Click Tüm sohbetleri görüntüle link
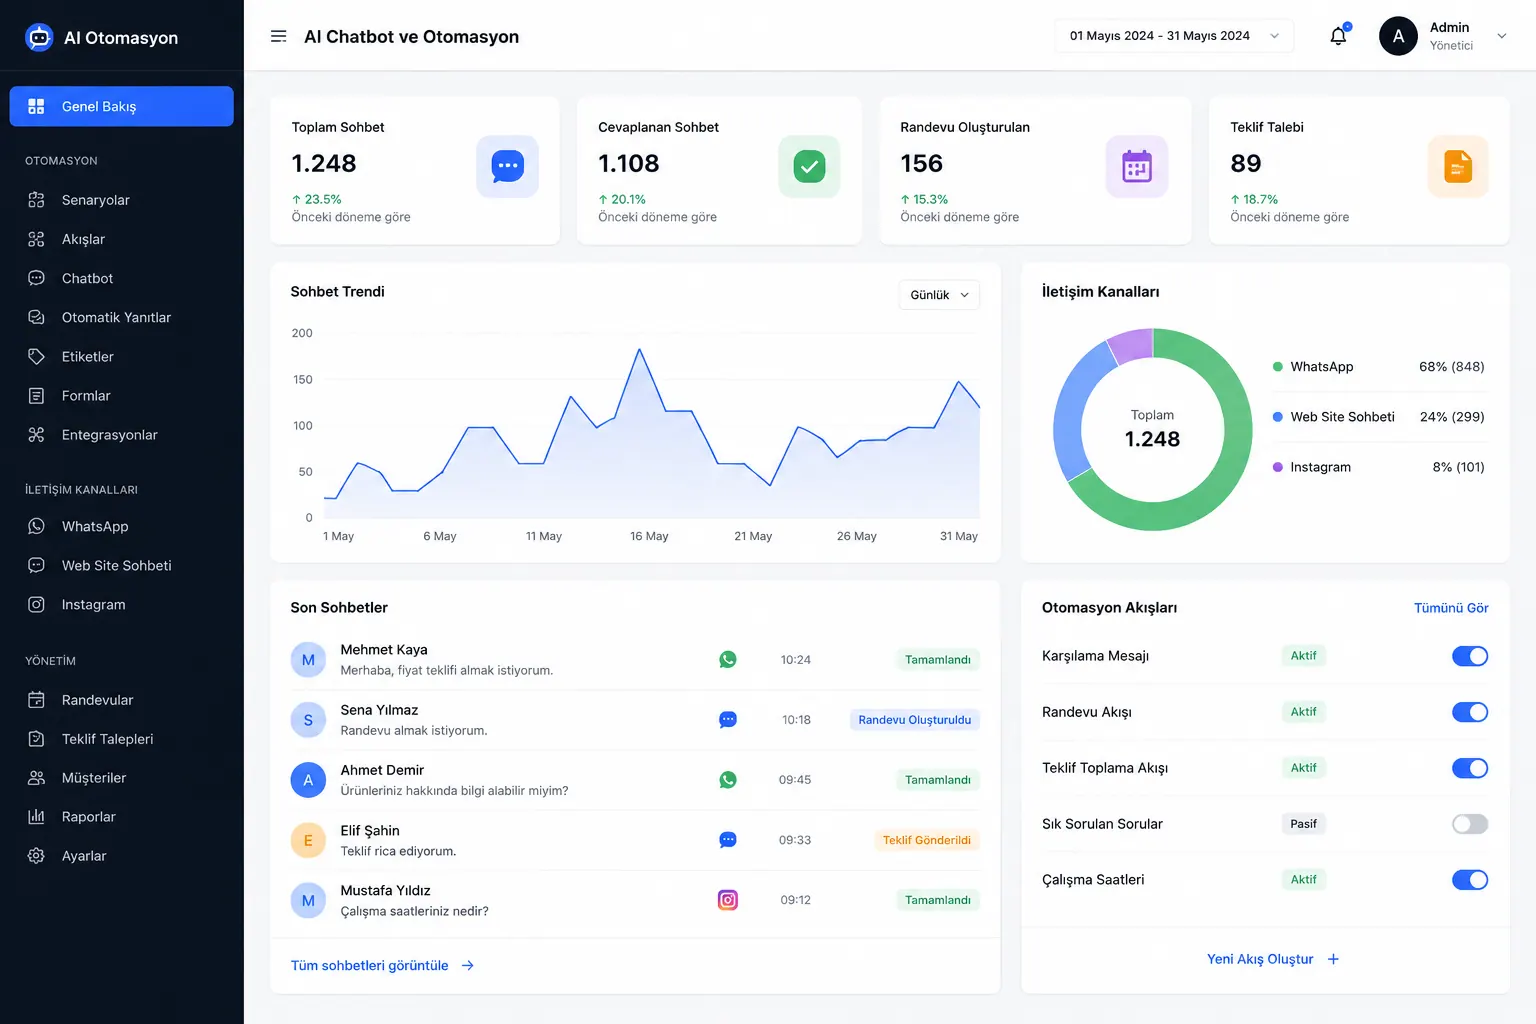 369,966
